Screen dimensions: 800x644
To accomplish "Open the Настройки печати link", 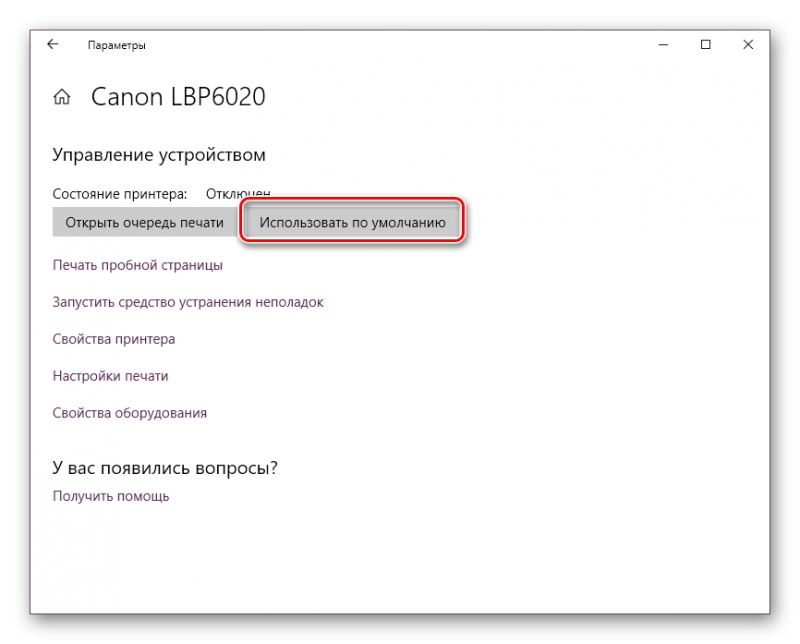I will tap(110, 376).
